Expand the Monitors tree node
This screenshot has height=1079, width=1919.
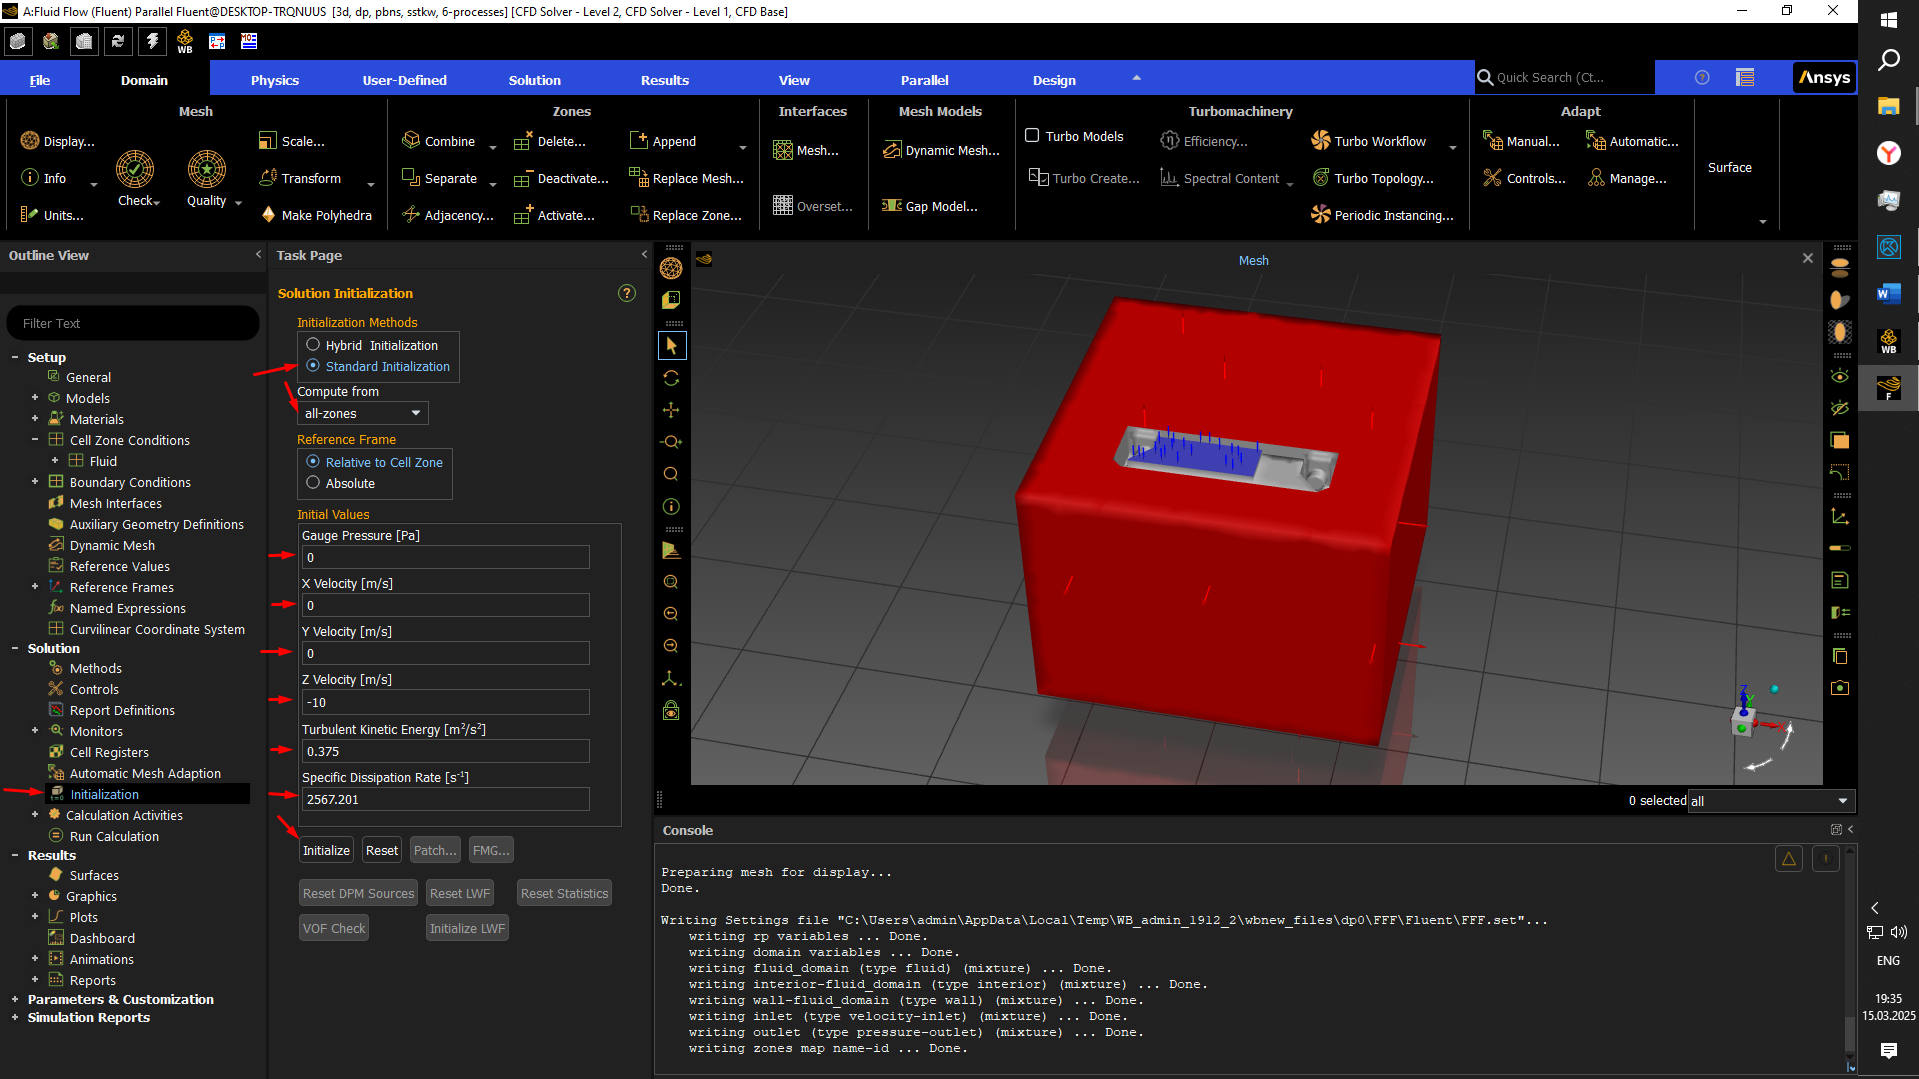35,731
